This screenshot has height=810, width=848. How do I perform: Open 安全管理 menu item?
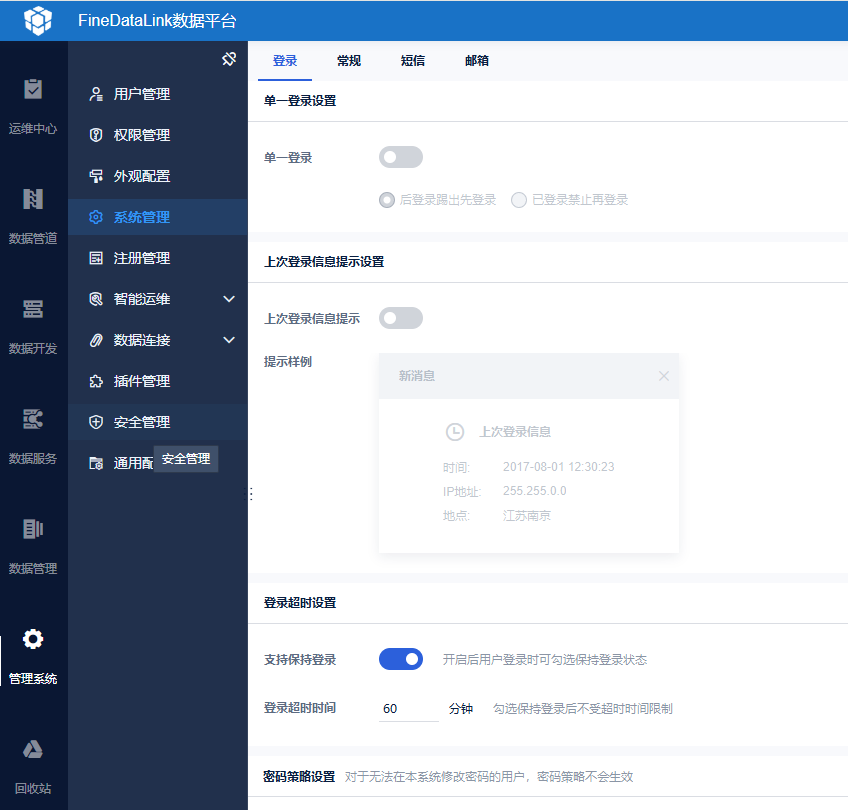[x=158, y=422]
